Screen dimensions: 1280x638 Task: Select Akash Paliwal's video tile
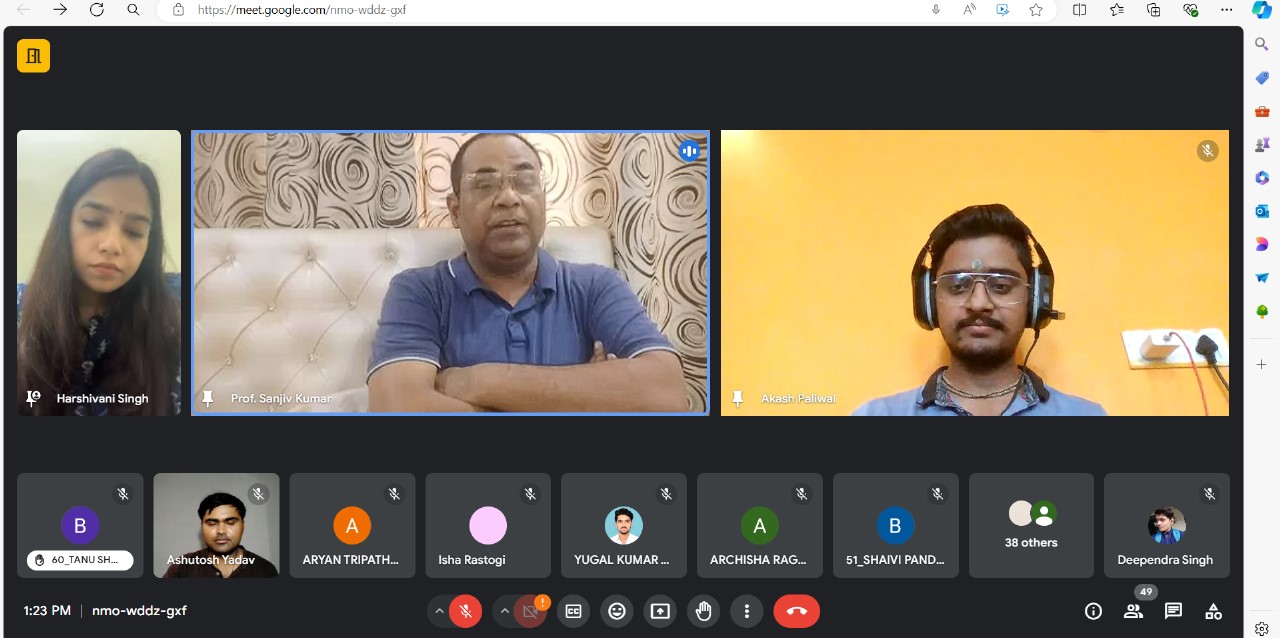pos(975,273)
